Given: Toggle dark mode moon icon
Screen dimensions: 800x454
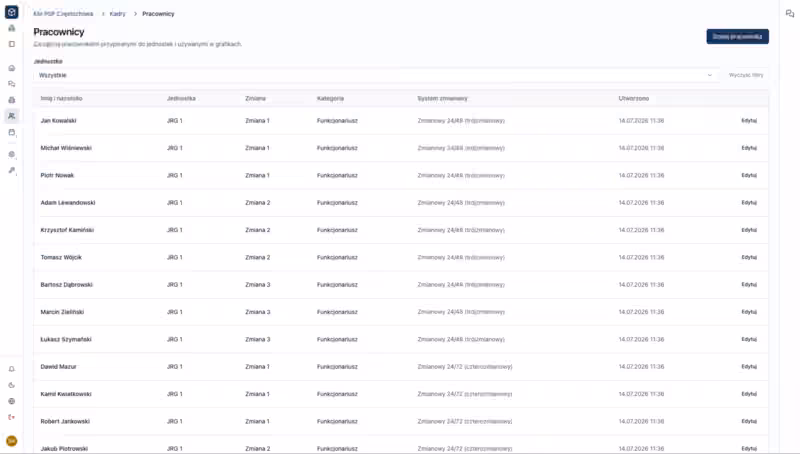Looking at the screenshot, I should [x=12, y=385].
